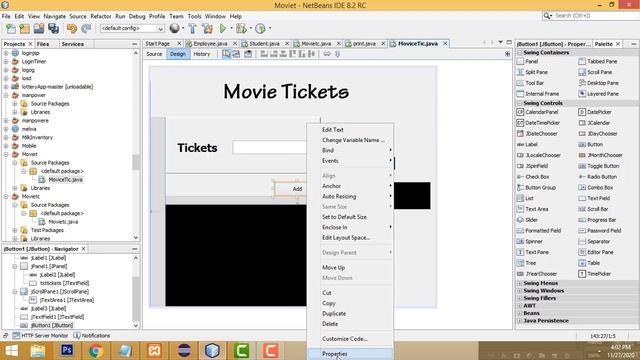Pick the Table component in Palette
This screenshot has height=360, width=640.
[589, 263]
